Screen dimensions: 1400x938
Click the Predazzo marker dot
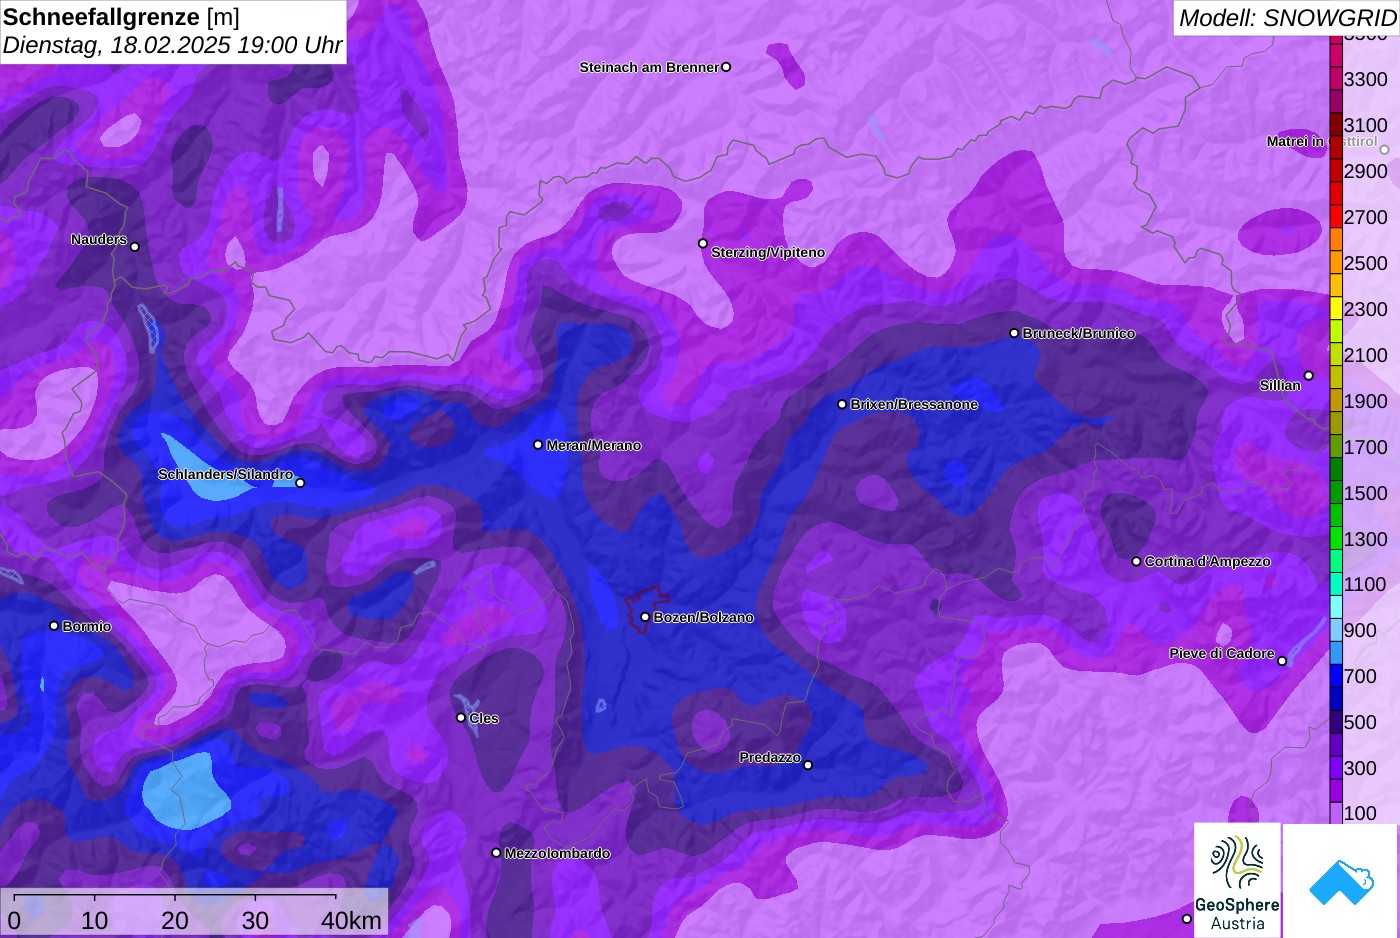[x=808, y=765]
